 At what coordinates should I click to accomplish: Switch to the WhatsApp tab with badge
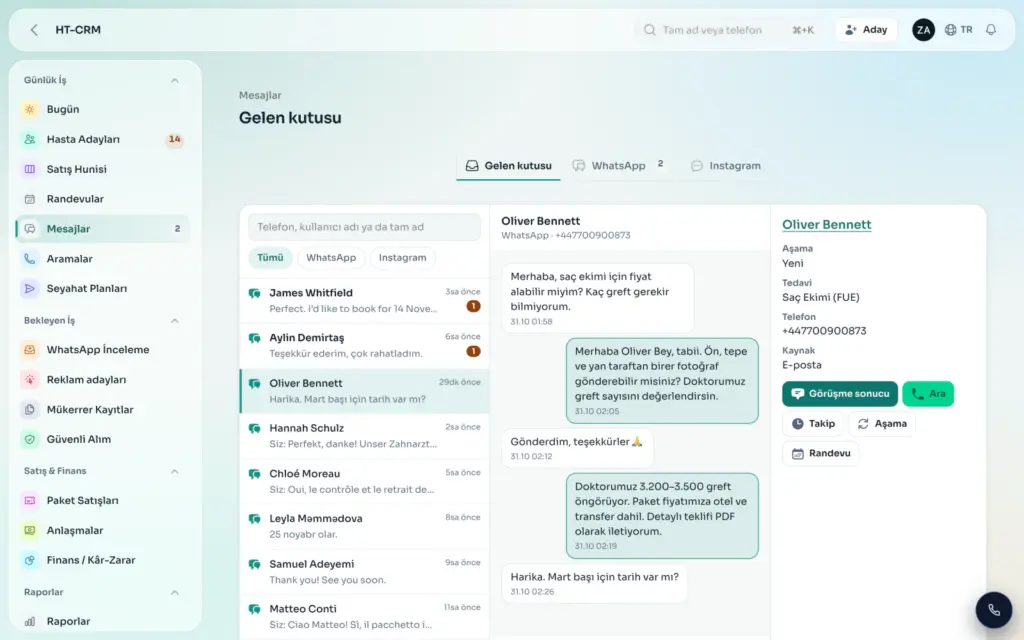[618, 166]
